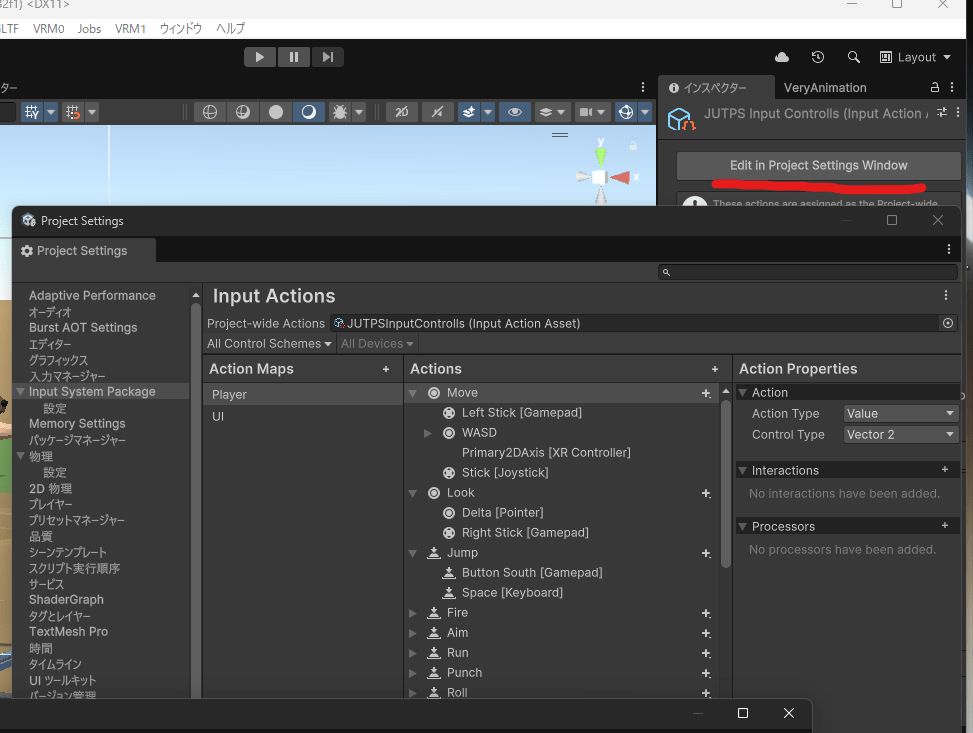
Task: Click the Step frame button
Action: coord(328,57)
